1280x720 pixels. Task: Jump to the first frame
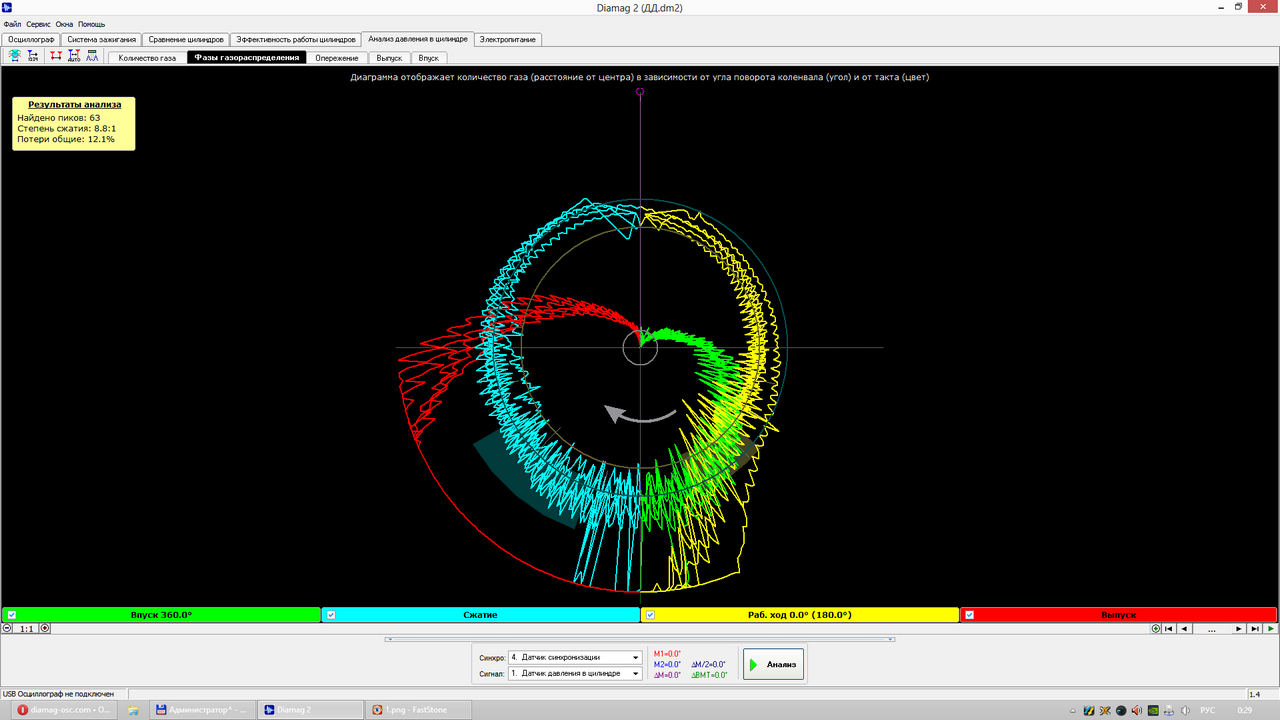point(1169,629)
